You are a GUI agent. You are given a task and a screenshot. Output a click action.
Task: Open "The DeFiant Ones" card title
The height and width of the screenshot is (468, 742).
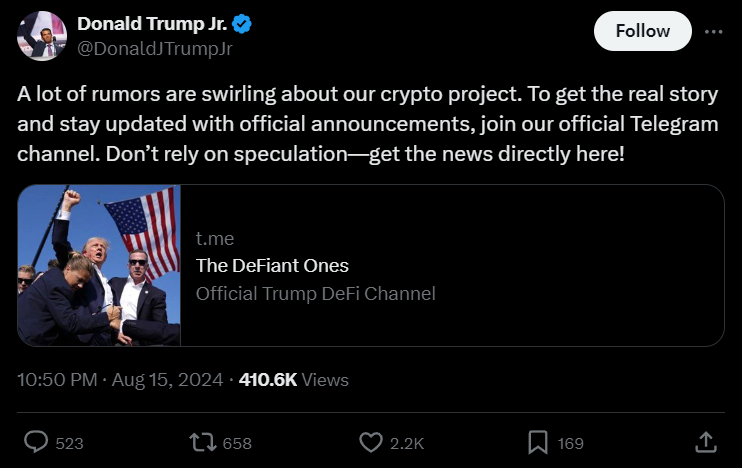(272, 265)
